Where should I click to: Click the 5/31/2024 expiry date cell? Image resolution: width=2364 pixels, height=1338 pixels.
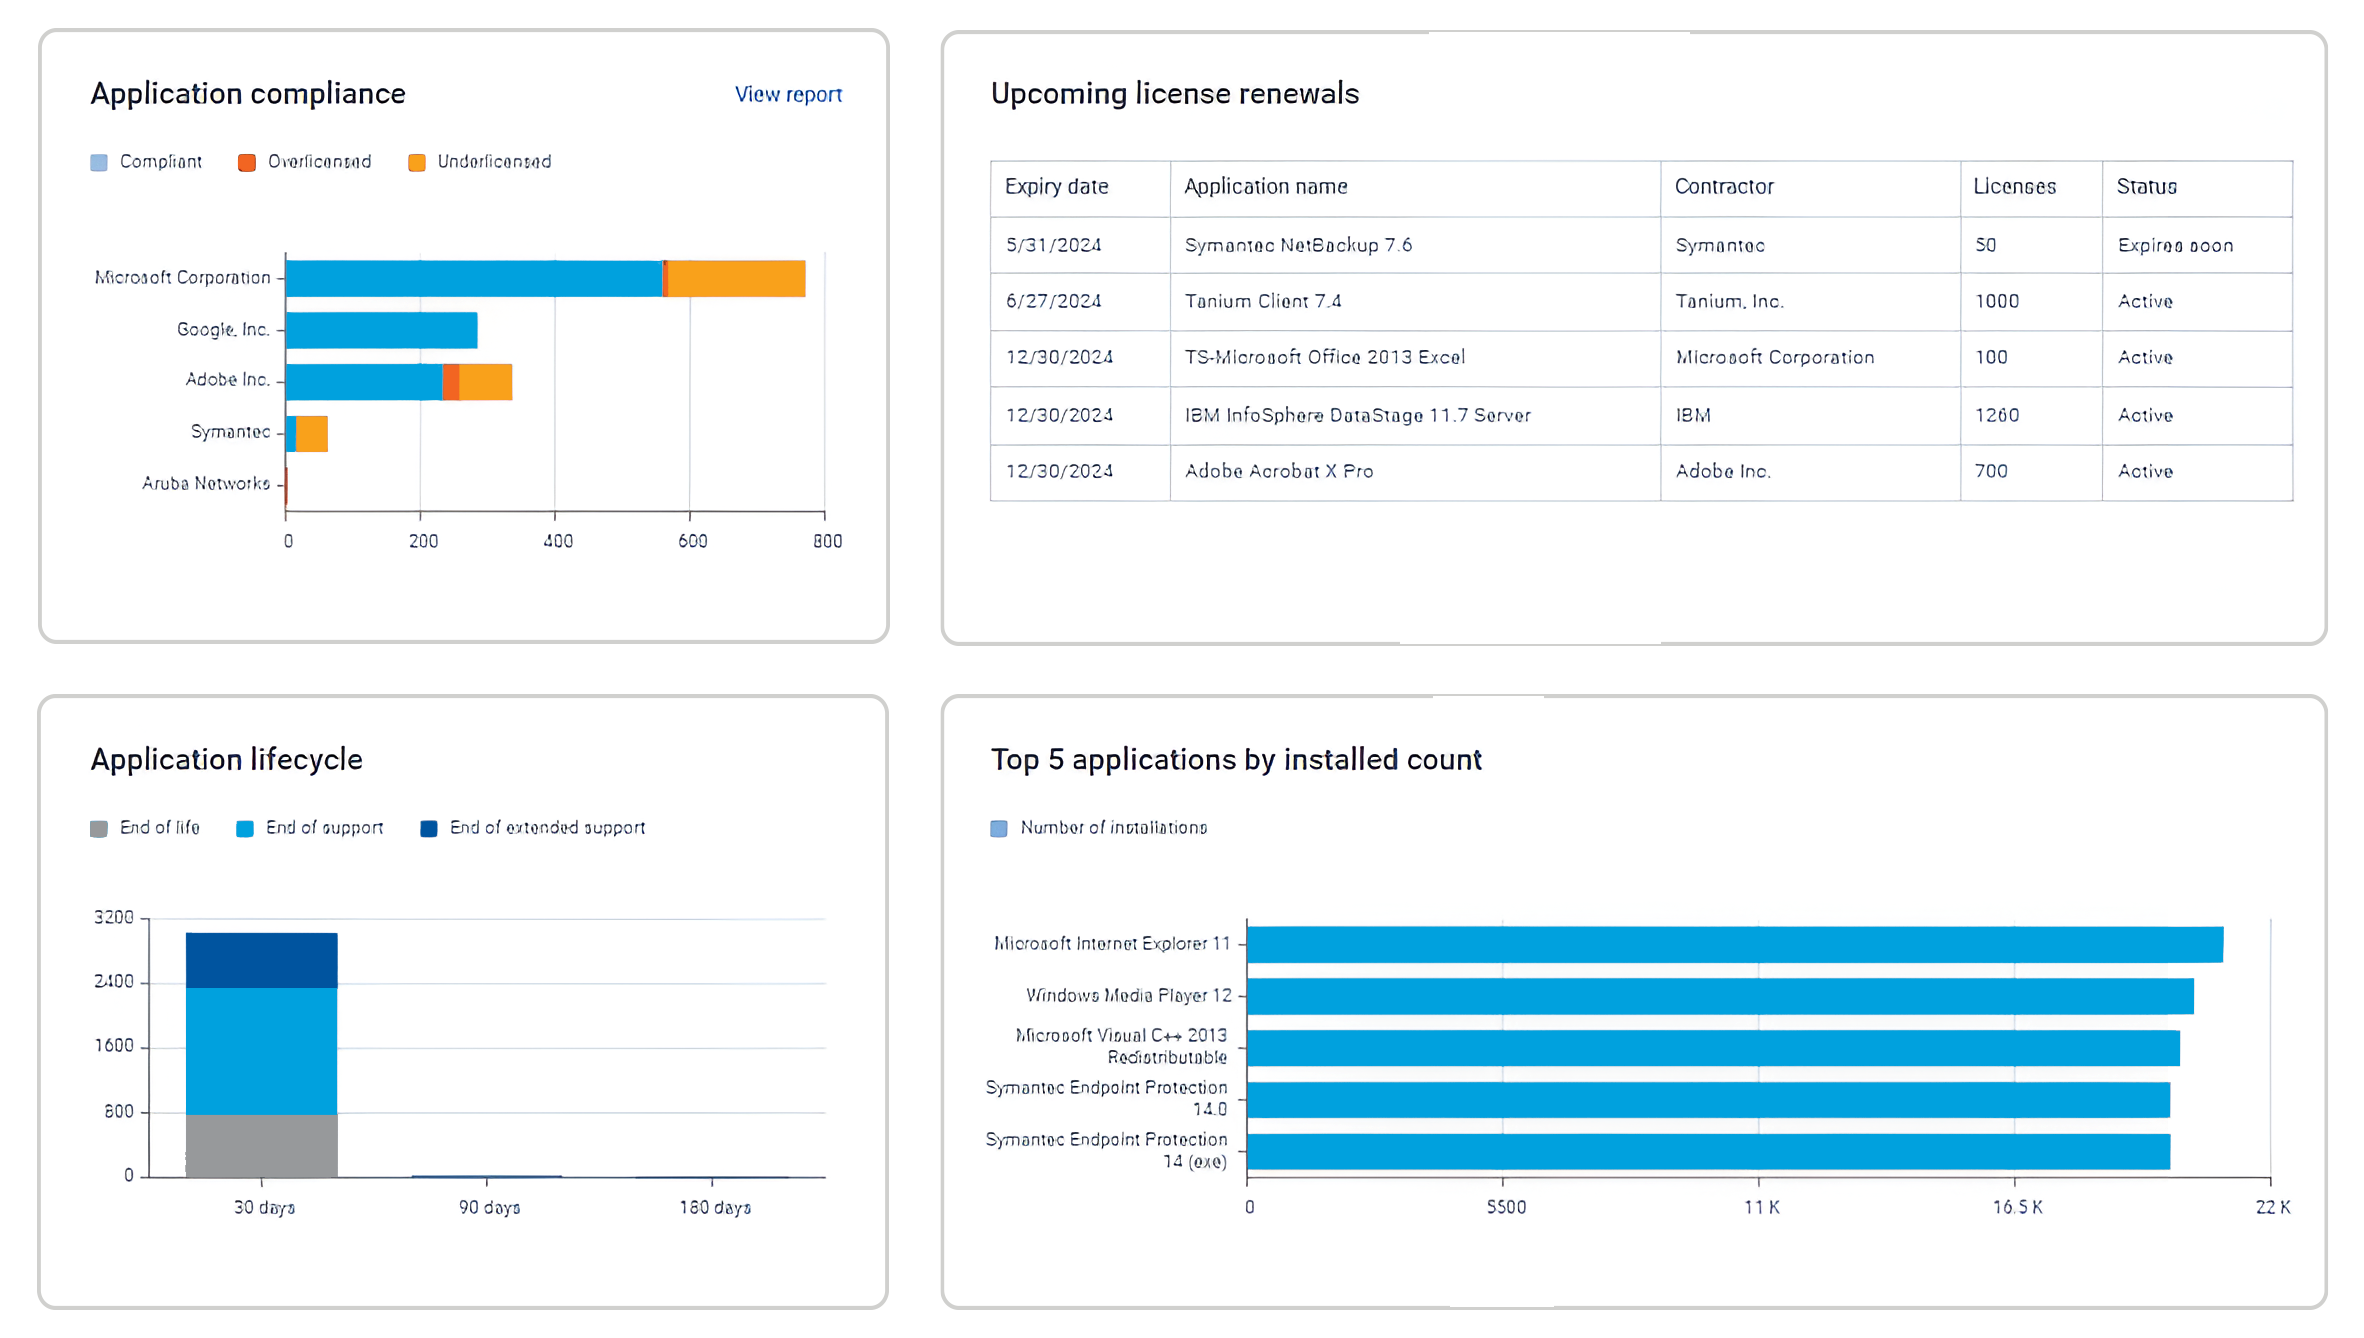pyautogui.click(x=1080, y=245)
